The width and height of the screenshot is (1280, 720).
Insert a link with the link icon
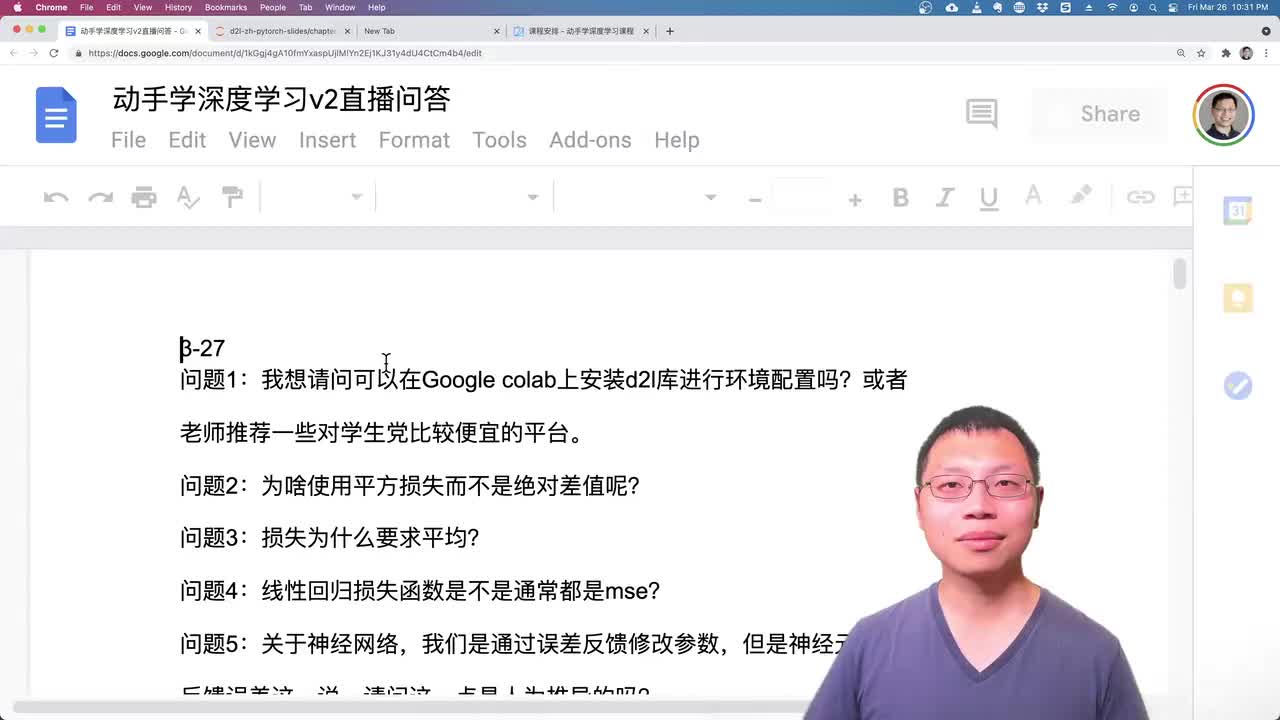tap(1140, 197)
